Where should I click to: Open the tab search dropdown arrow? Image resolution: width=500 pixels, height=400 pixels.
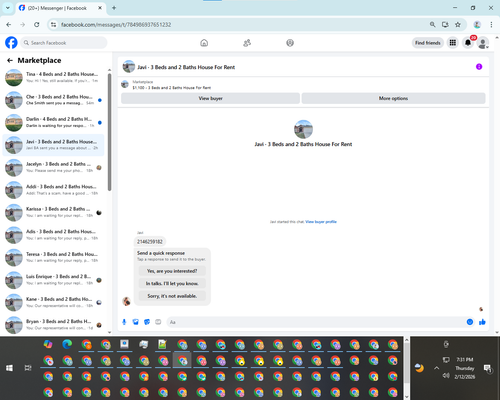click(7, 8)
